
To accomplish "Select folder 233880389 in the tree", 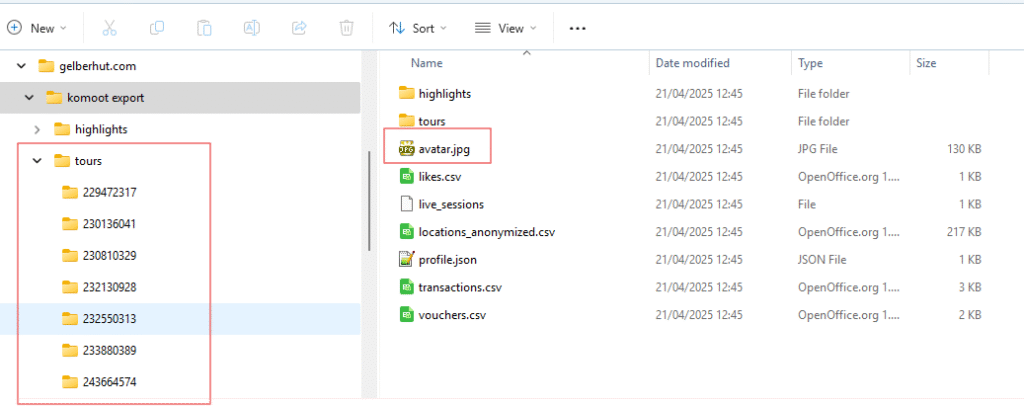I will coord(110,351).
